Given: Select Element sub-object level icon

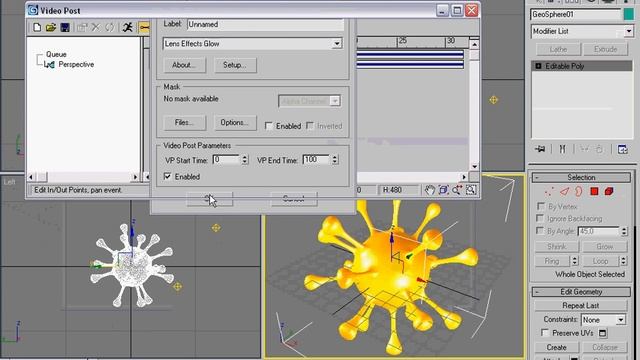Looking at the screenshot, I should click(609, 191).
